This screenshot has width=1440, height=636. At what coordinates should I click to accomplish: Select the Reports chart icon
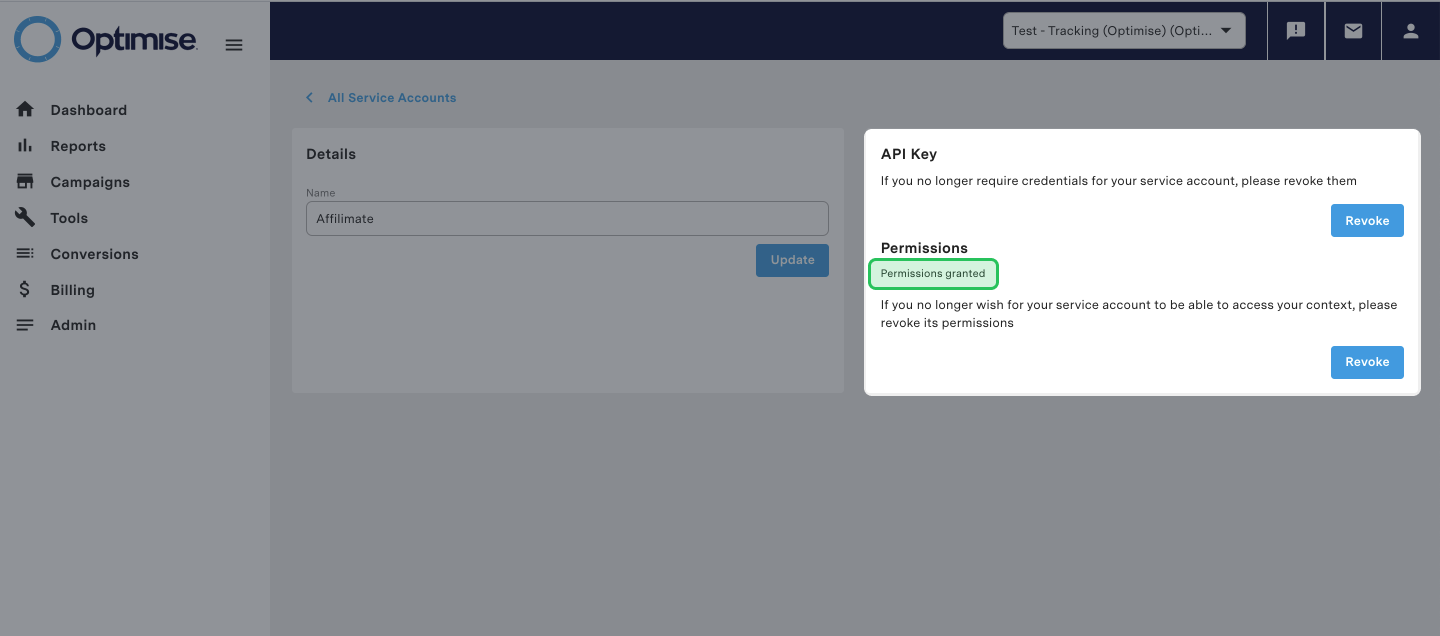click(x=25, y=145)
